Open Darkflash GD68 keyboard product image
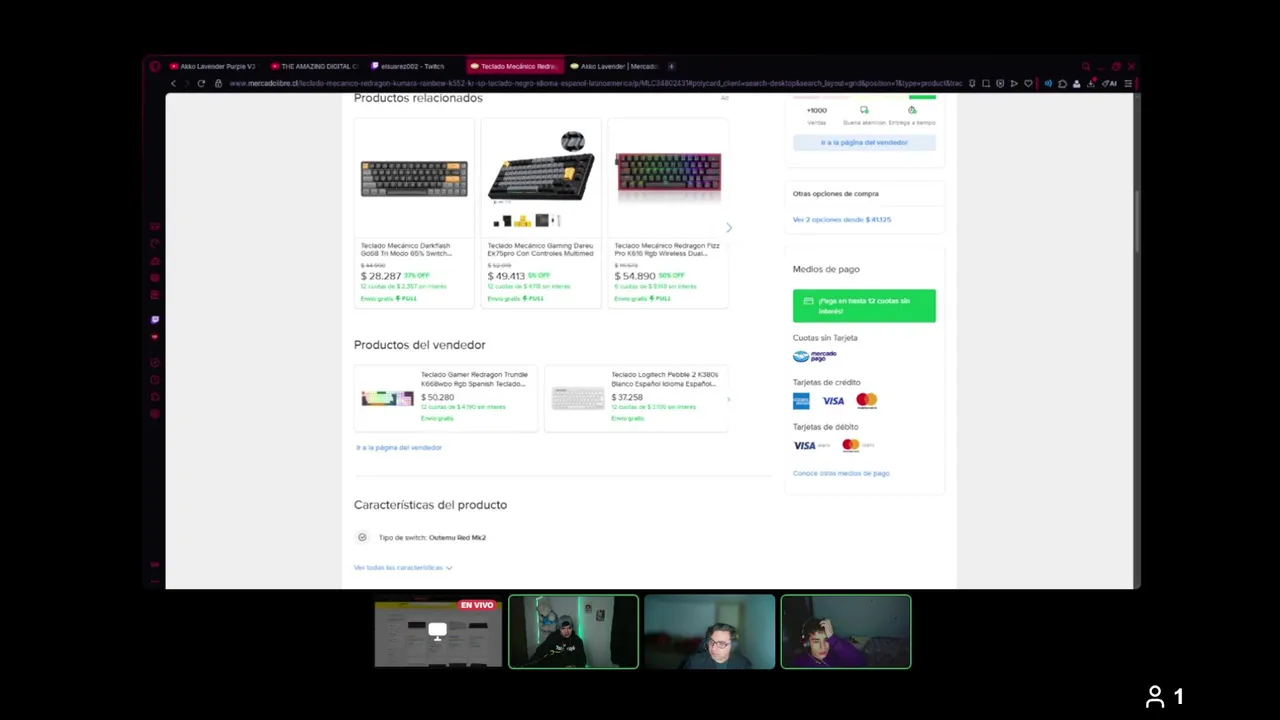The height and width of the screenshot is (720, 1280). pyautogui.click(x=414, y=178)
